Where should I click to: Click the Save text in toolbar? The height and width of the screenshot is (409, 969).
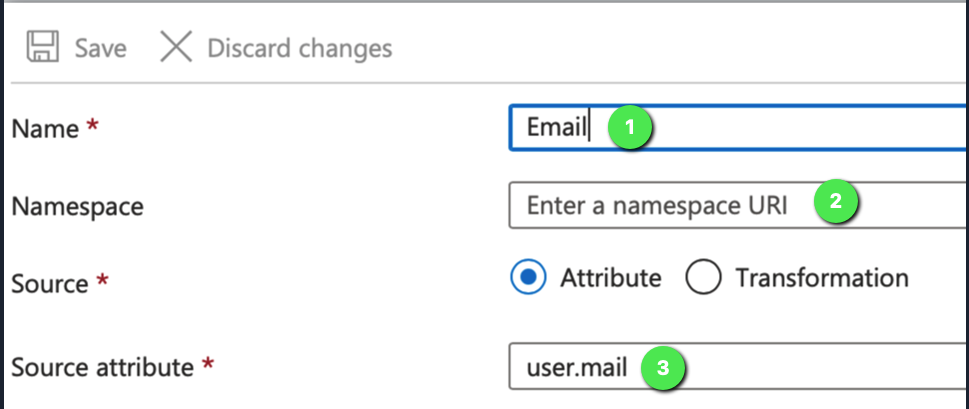pos(101,48)
